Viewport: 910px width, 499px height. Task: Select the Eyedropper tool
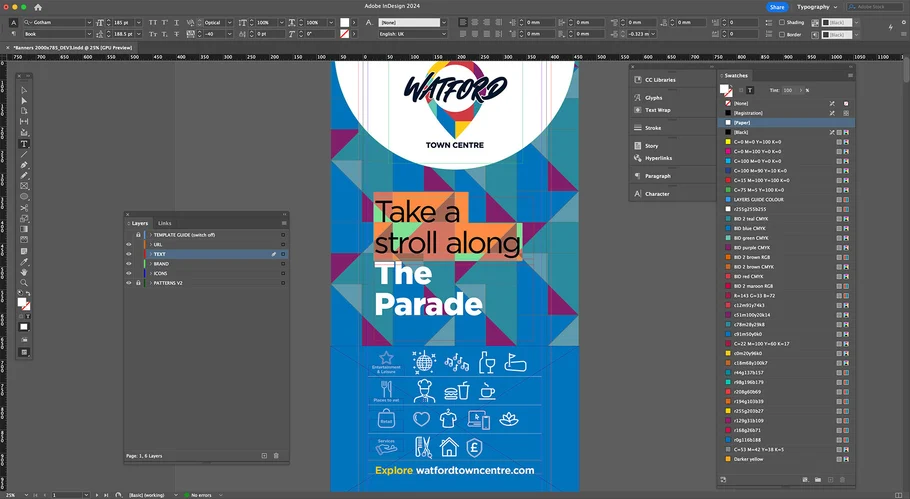tap(24, 262)
